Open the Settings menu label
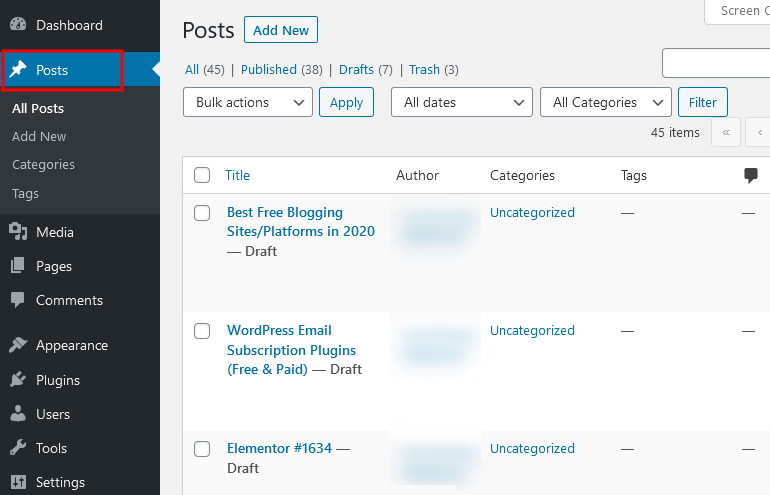The width and height of the screenshot is (770, 495). [60, 482]
